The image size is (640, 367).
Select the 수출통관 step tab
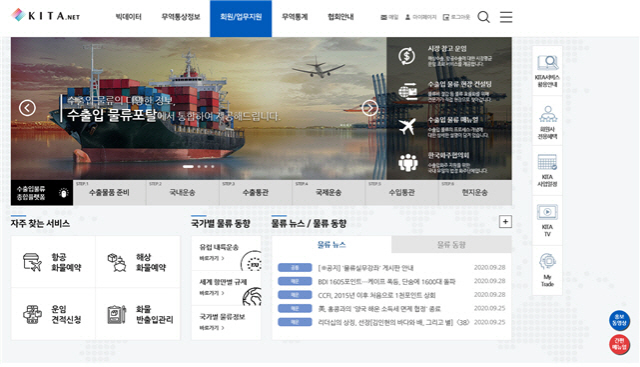coord(256,192)
